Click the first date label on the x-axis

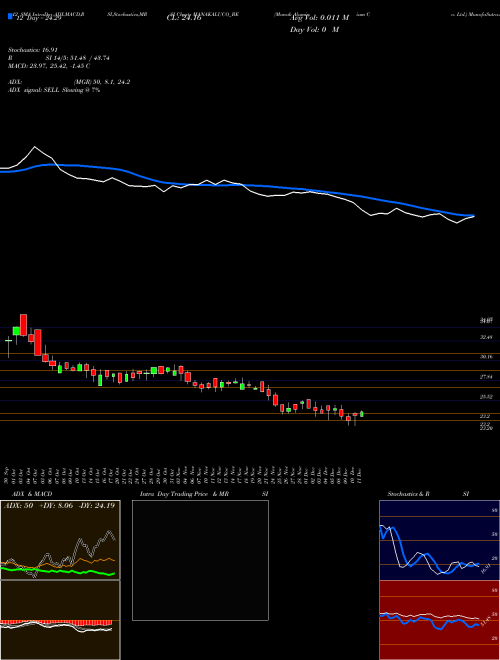pyautogui.click(x=8, y=475)
